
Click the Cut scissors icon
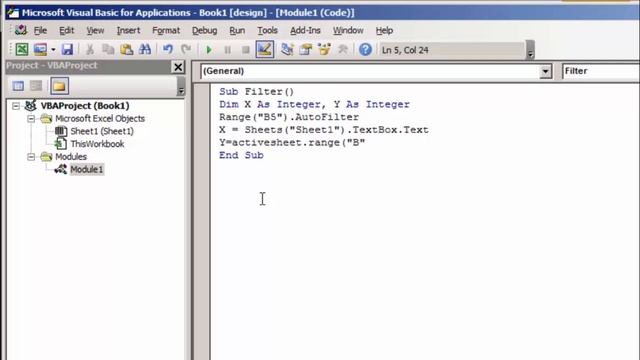[x=90, y=50]
